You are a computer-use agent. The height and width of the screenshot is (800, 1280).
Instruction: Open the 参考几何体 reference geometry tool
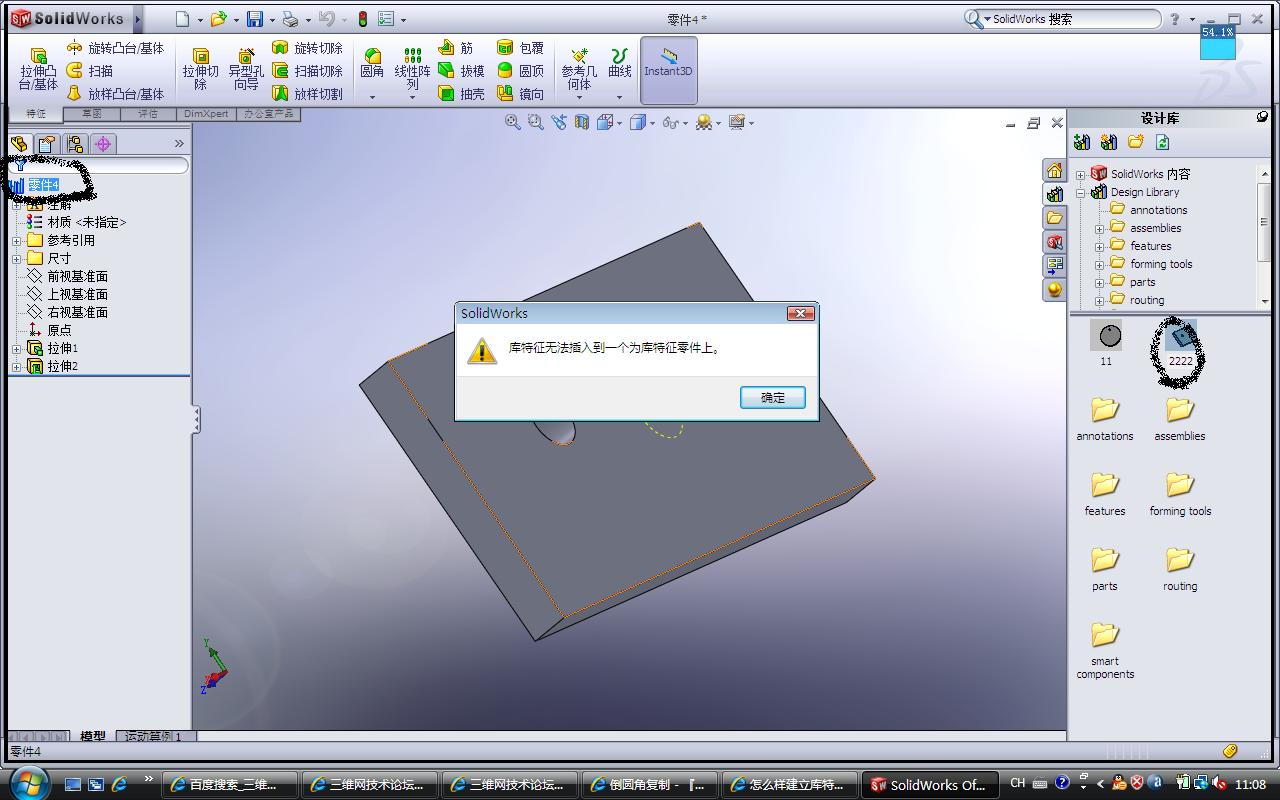tap(579, 69)
